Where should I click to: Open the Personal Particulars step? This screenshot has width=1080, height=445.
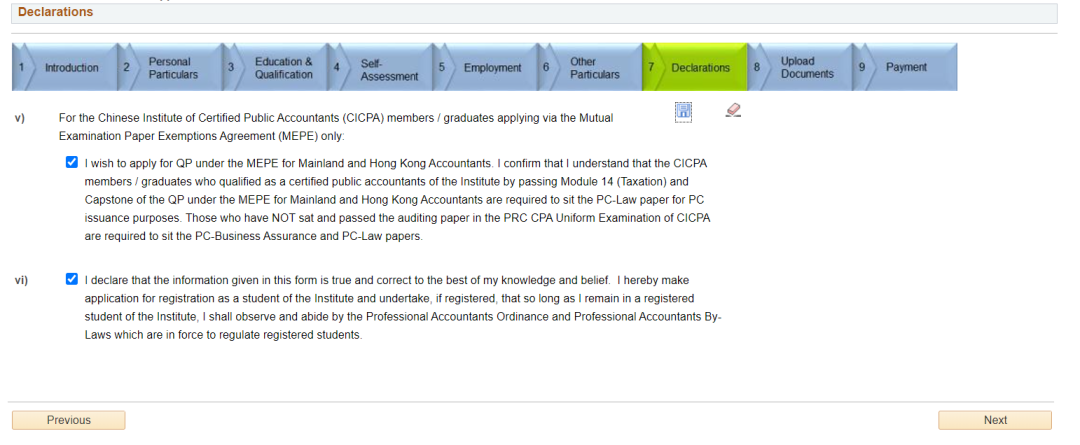coord(173,68)
